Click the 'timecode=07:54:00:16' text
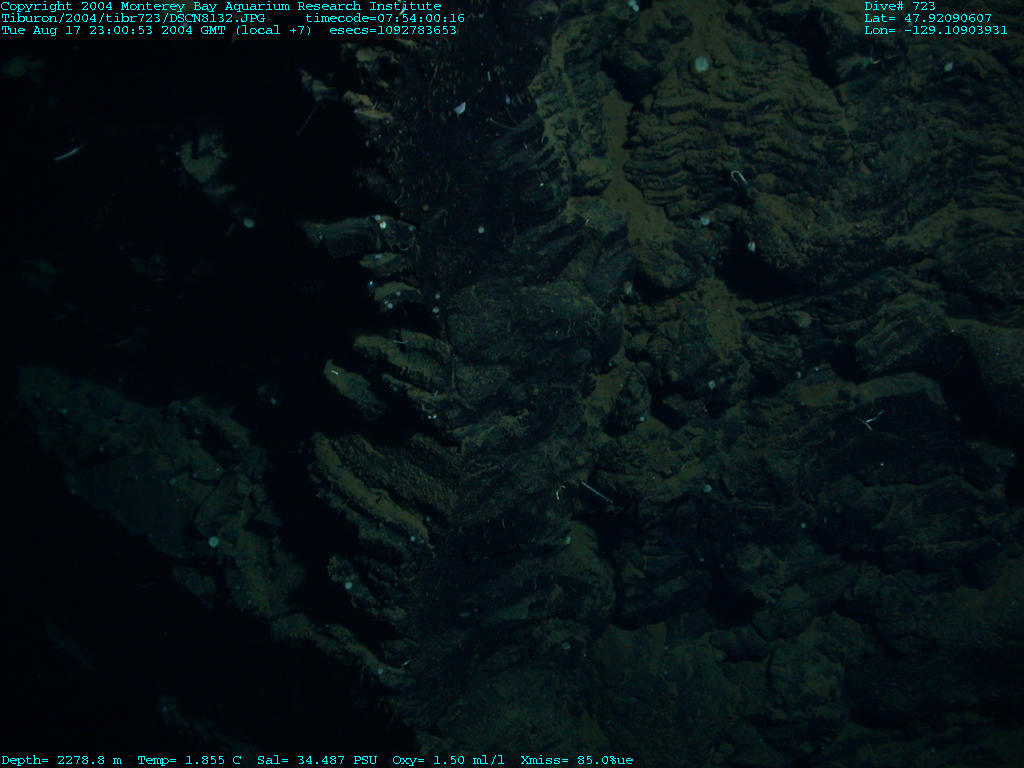1024x768 pixels. (x=385, y=18)
